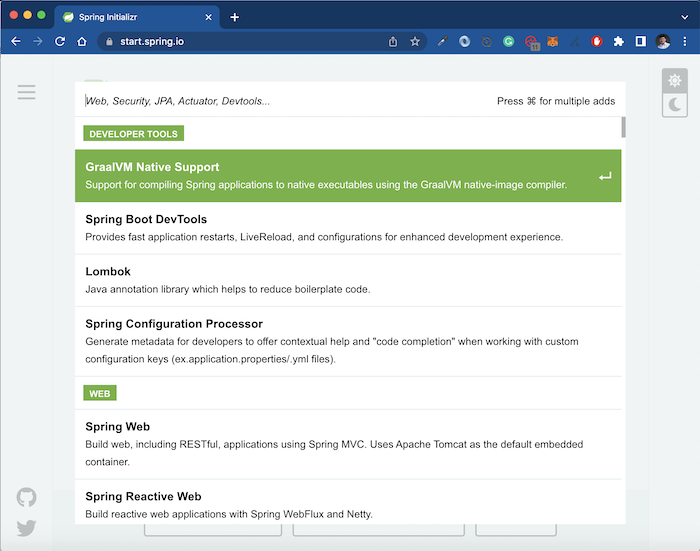Screen dimensions: 700x551
Task: Click the enter arrow on GraalVM row
Action: tap(605, 176)
